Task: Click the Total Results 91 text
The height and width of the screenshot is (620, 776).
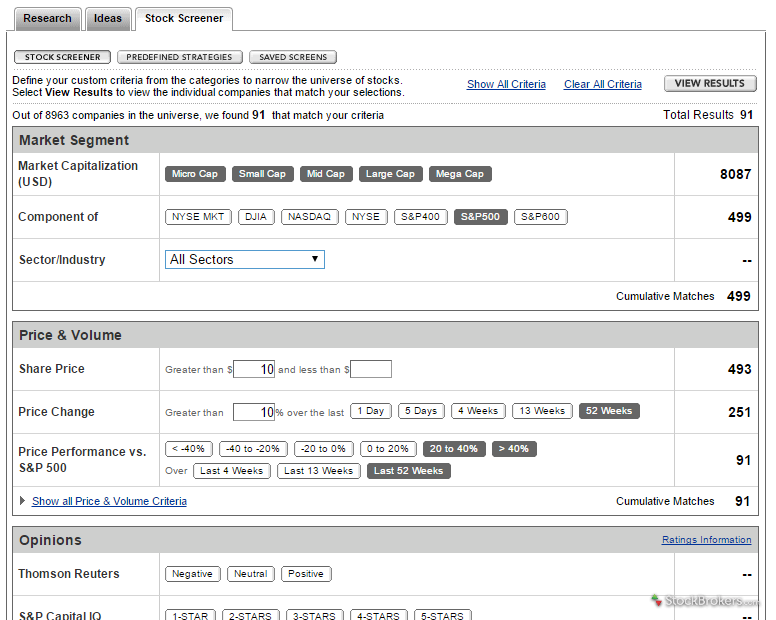Action: click(708, 115)
